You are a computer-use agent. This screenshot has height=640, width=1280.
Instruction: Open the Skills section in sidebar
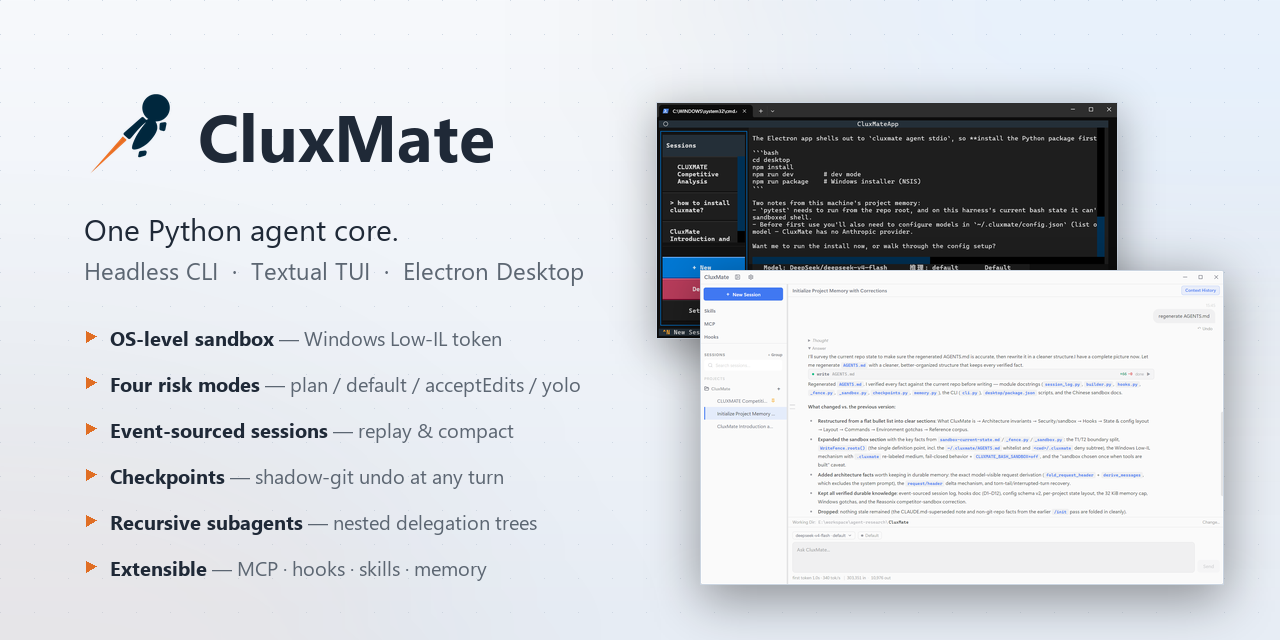710,311
